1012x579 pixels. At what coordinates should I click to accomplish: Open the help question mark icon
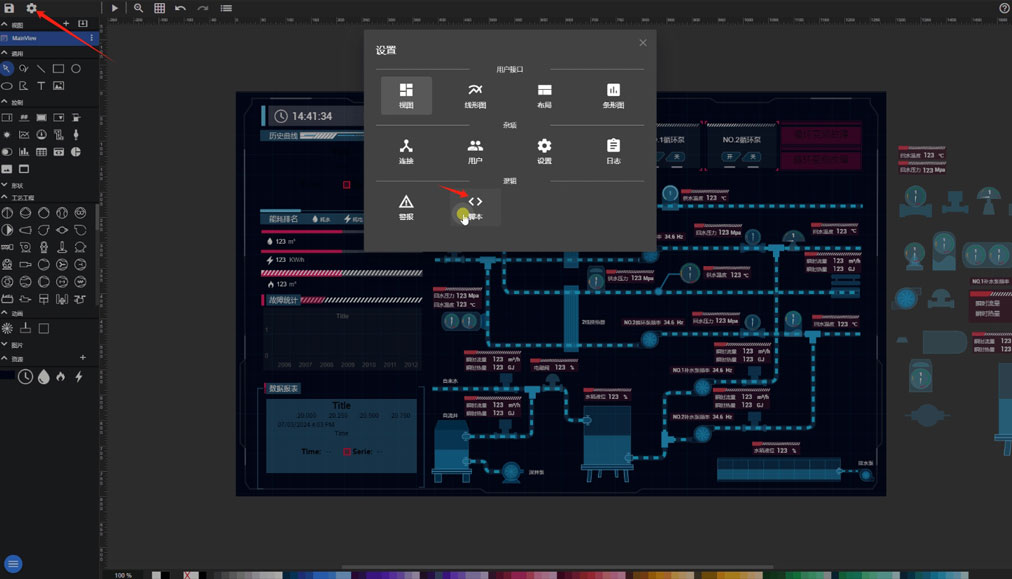pyautogui.click(x=1004, y=8)
